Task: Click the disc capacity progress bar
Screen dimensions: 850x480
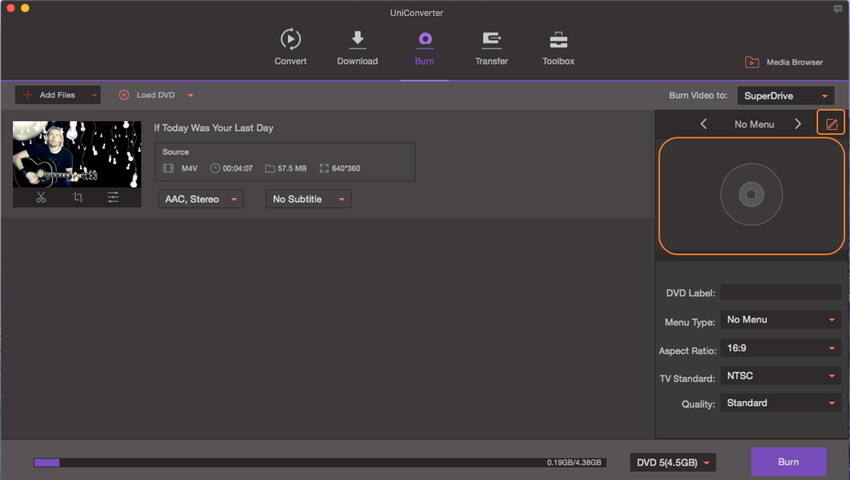Action: (x=319, y=463)
